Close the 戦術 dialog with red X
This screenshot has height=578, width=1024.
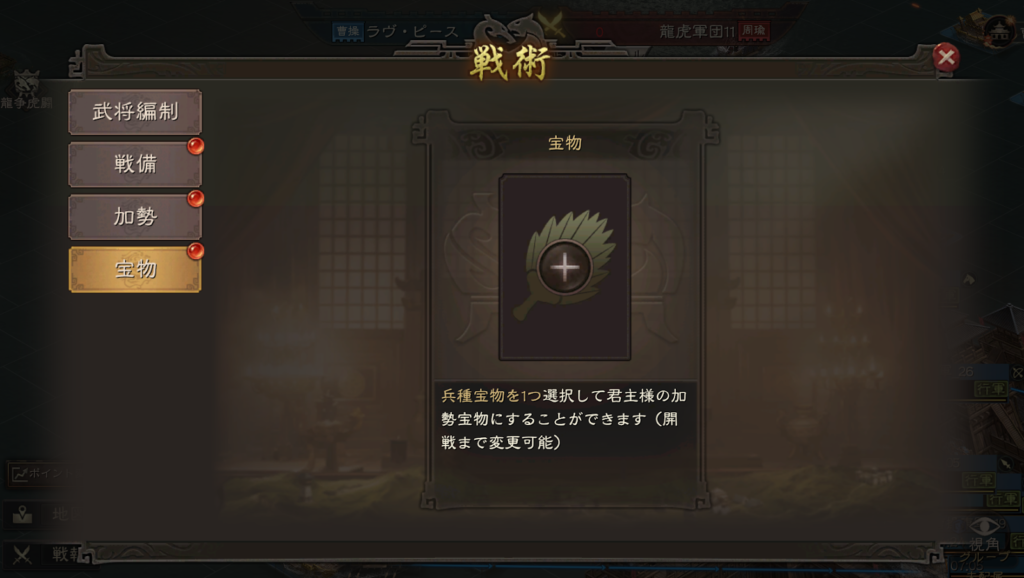tap(946, 57)
